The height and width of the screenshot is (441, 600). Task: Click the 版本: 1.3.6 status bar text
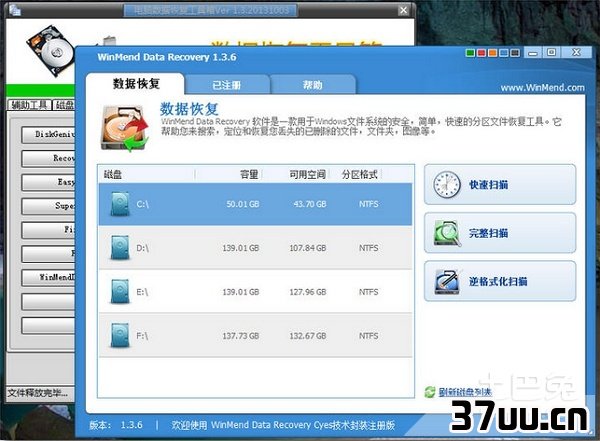pyautogui.click(x=116, y=425)
